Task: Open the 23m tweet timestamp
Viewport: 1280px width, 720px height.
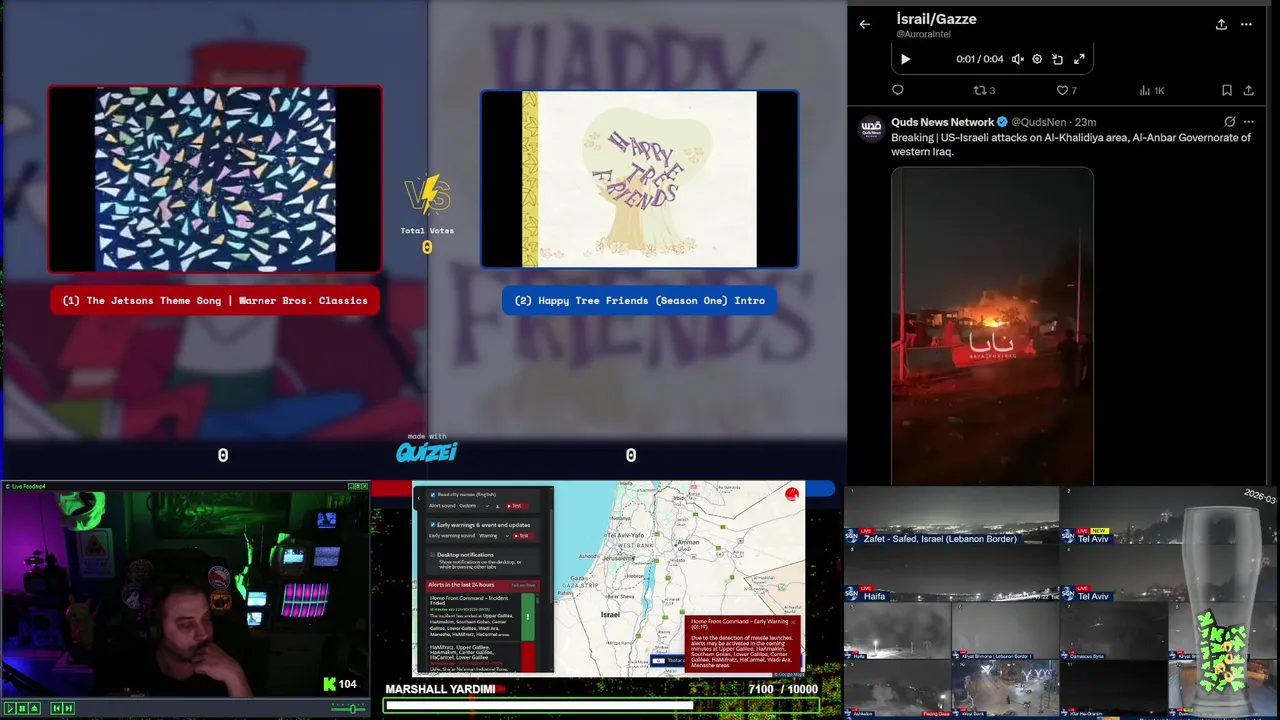Action: (1086, 122)
